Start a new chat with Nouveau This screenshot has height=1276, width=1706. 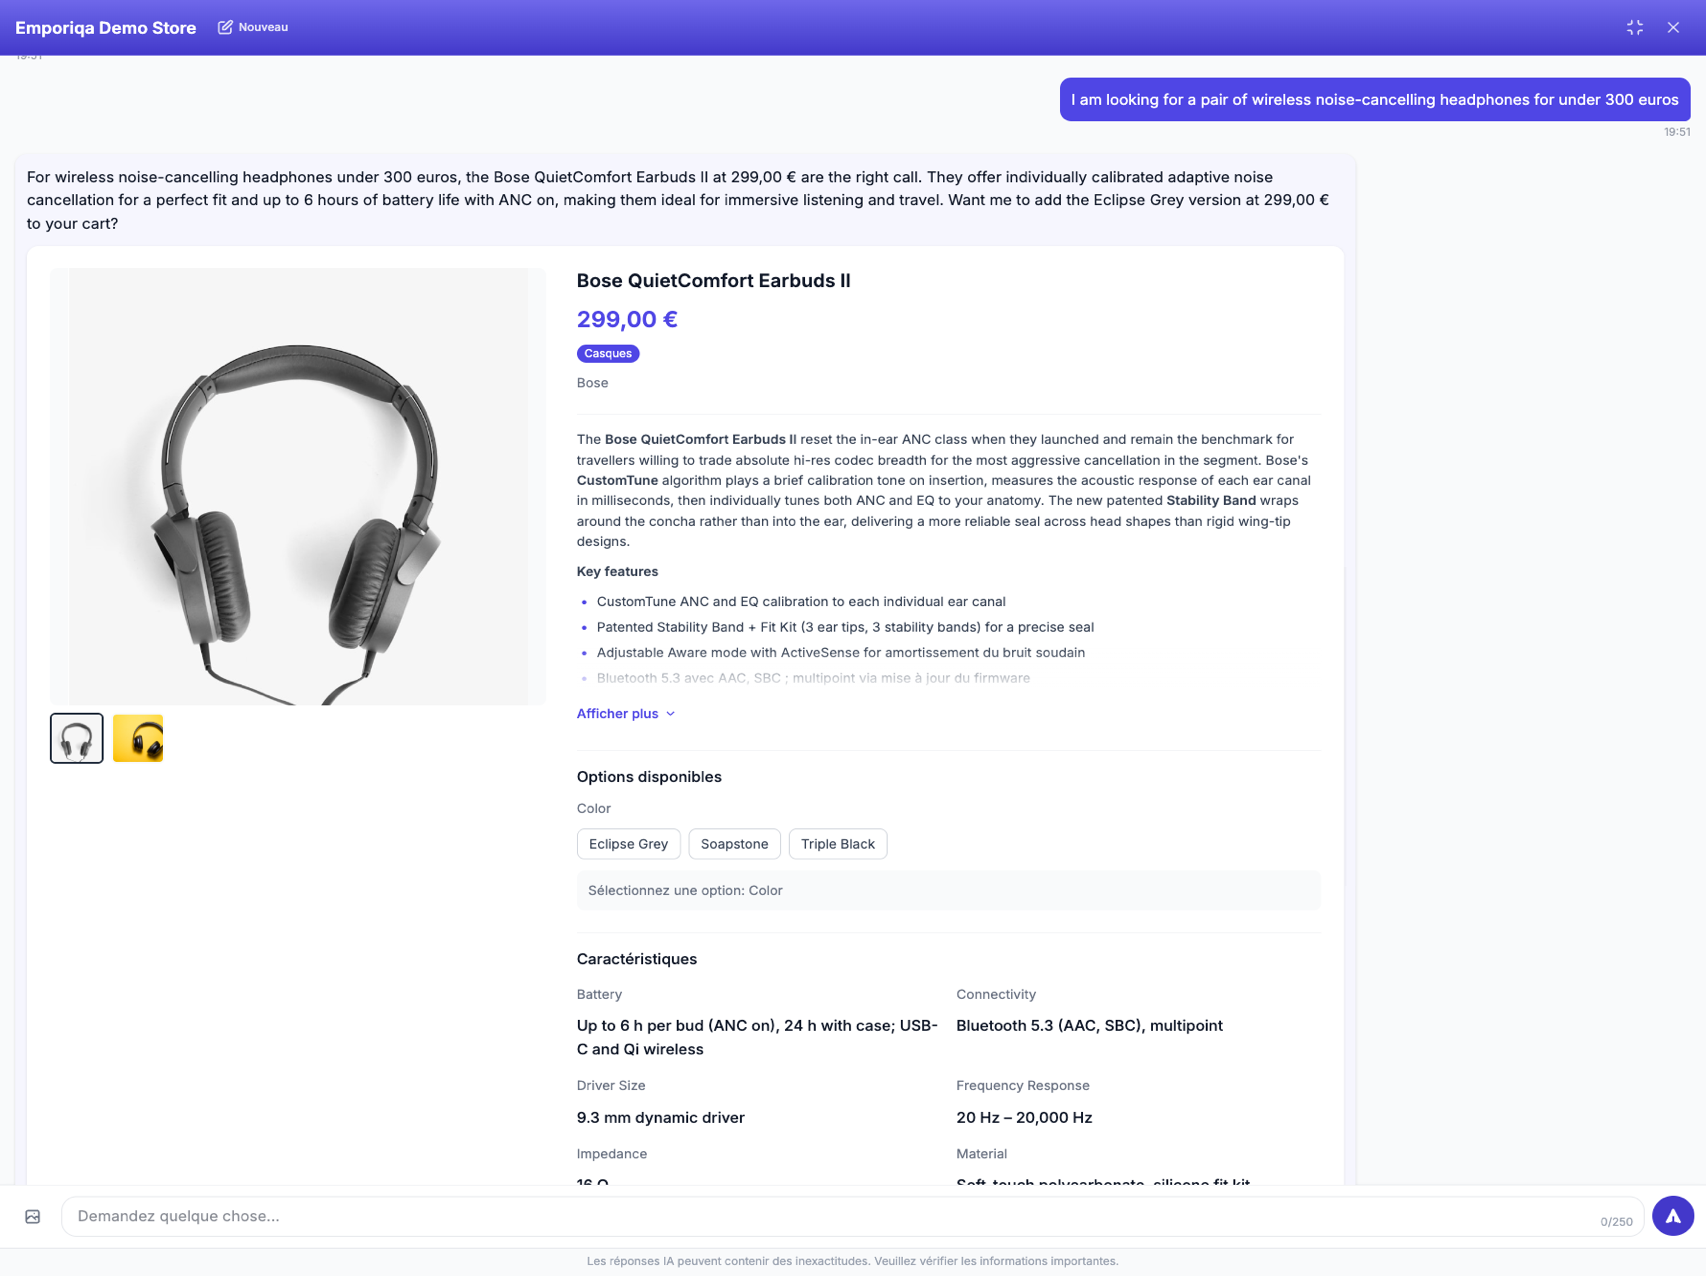point(253,27)
